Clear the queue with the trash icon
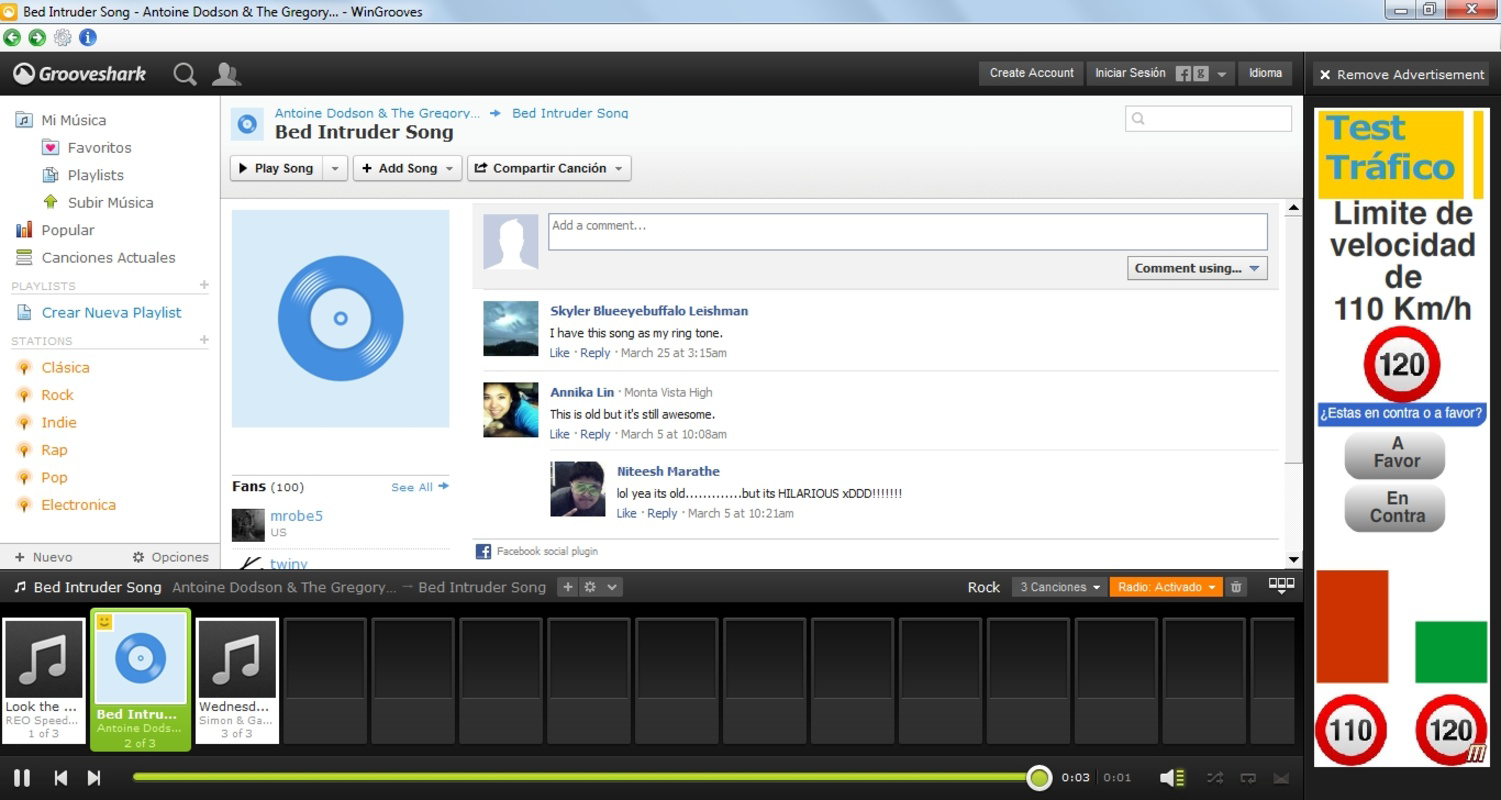The height and width of the screenshot is (800, 1501). [1236, 587]
